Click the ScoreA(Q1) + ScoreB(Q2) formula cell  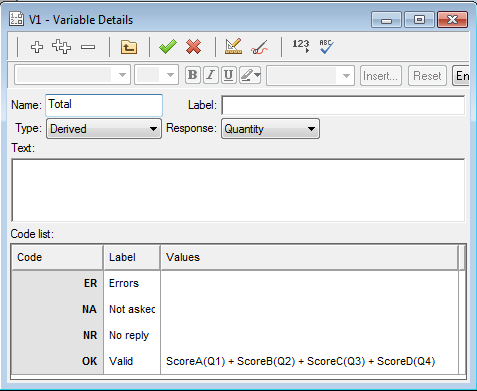pyautogui.click(x=310, y=361)
